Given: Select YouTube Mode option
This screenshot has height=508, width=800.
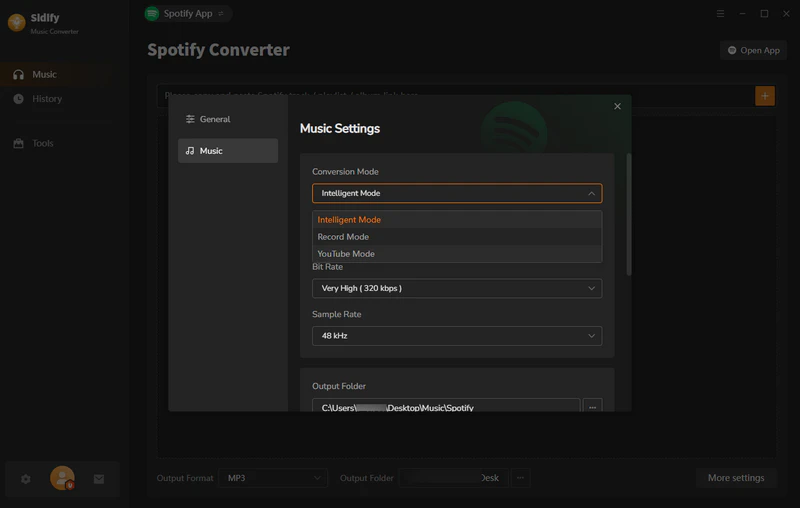Looking at the screenshot, I should pyautogui.click(x=457, y=253).
